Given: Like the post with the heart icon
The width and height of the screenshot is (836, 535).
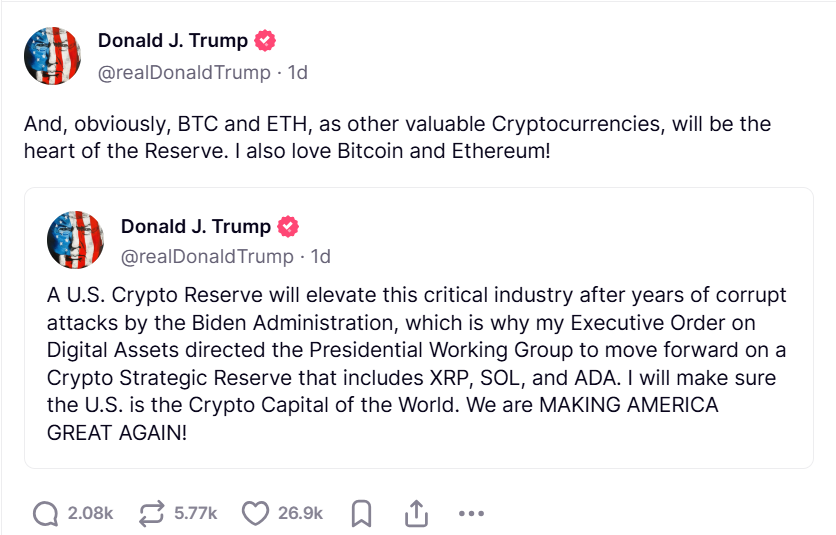Looking at the screenshot, I should pos(255,514).
